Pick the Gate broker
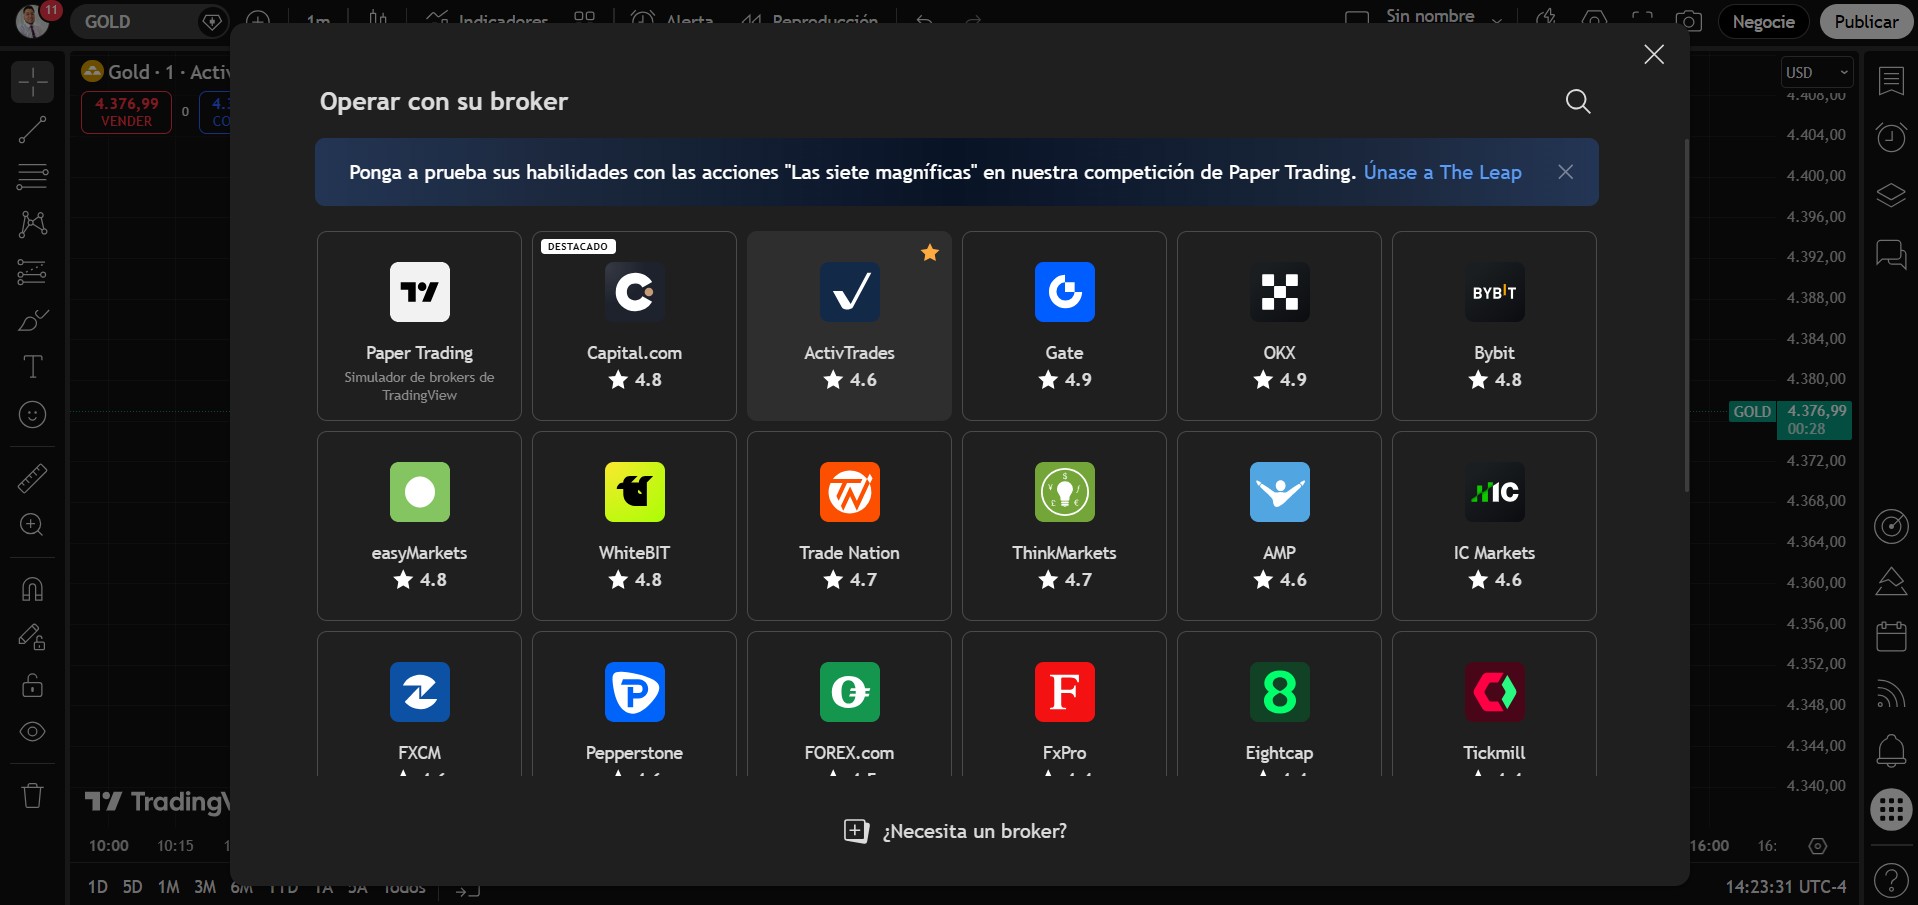 [x=1064, y=326]
